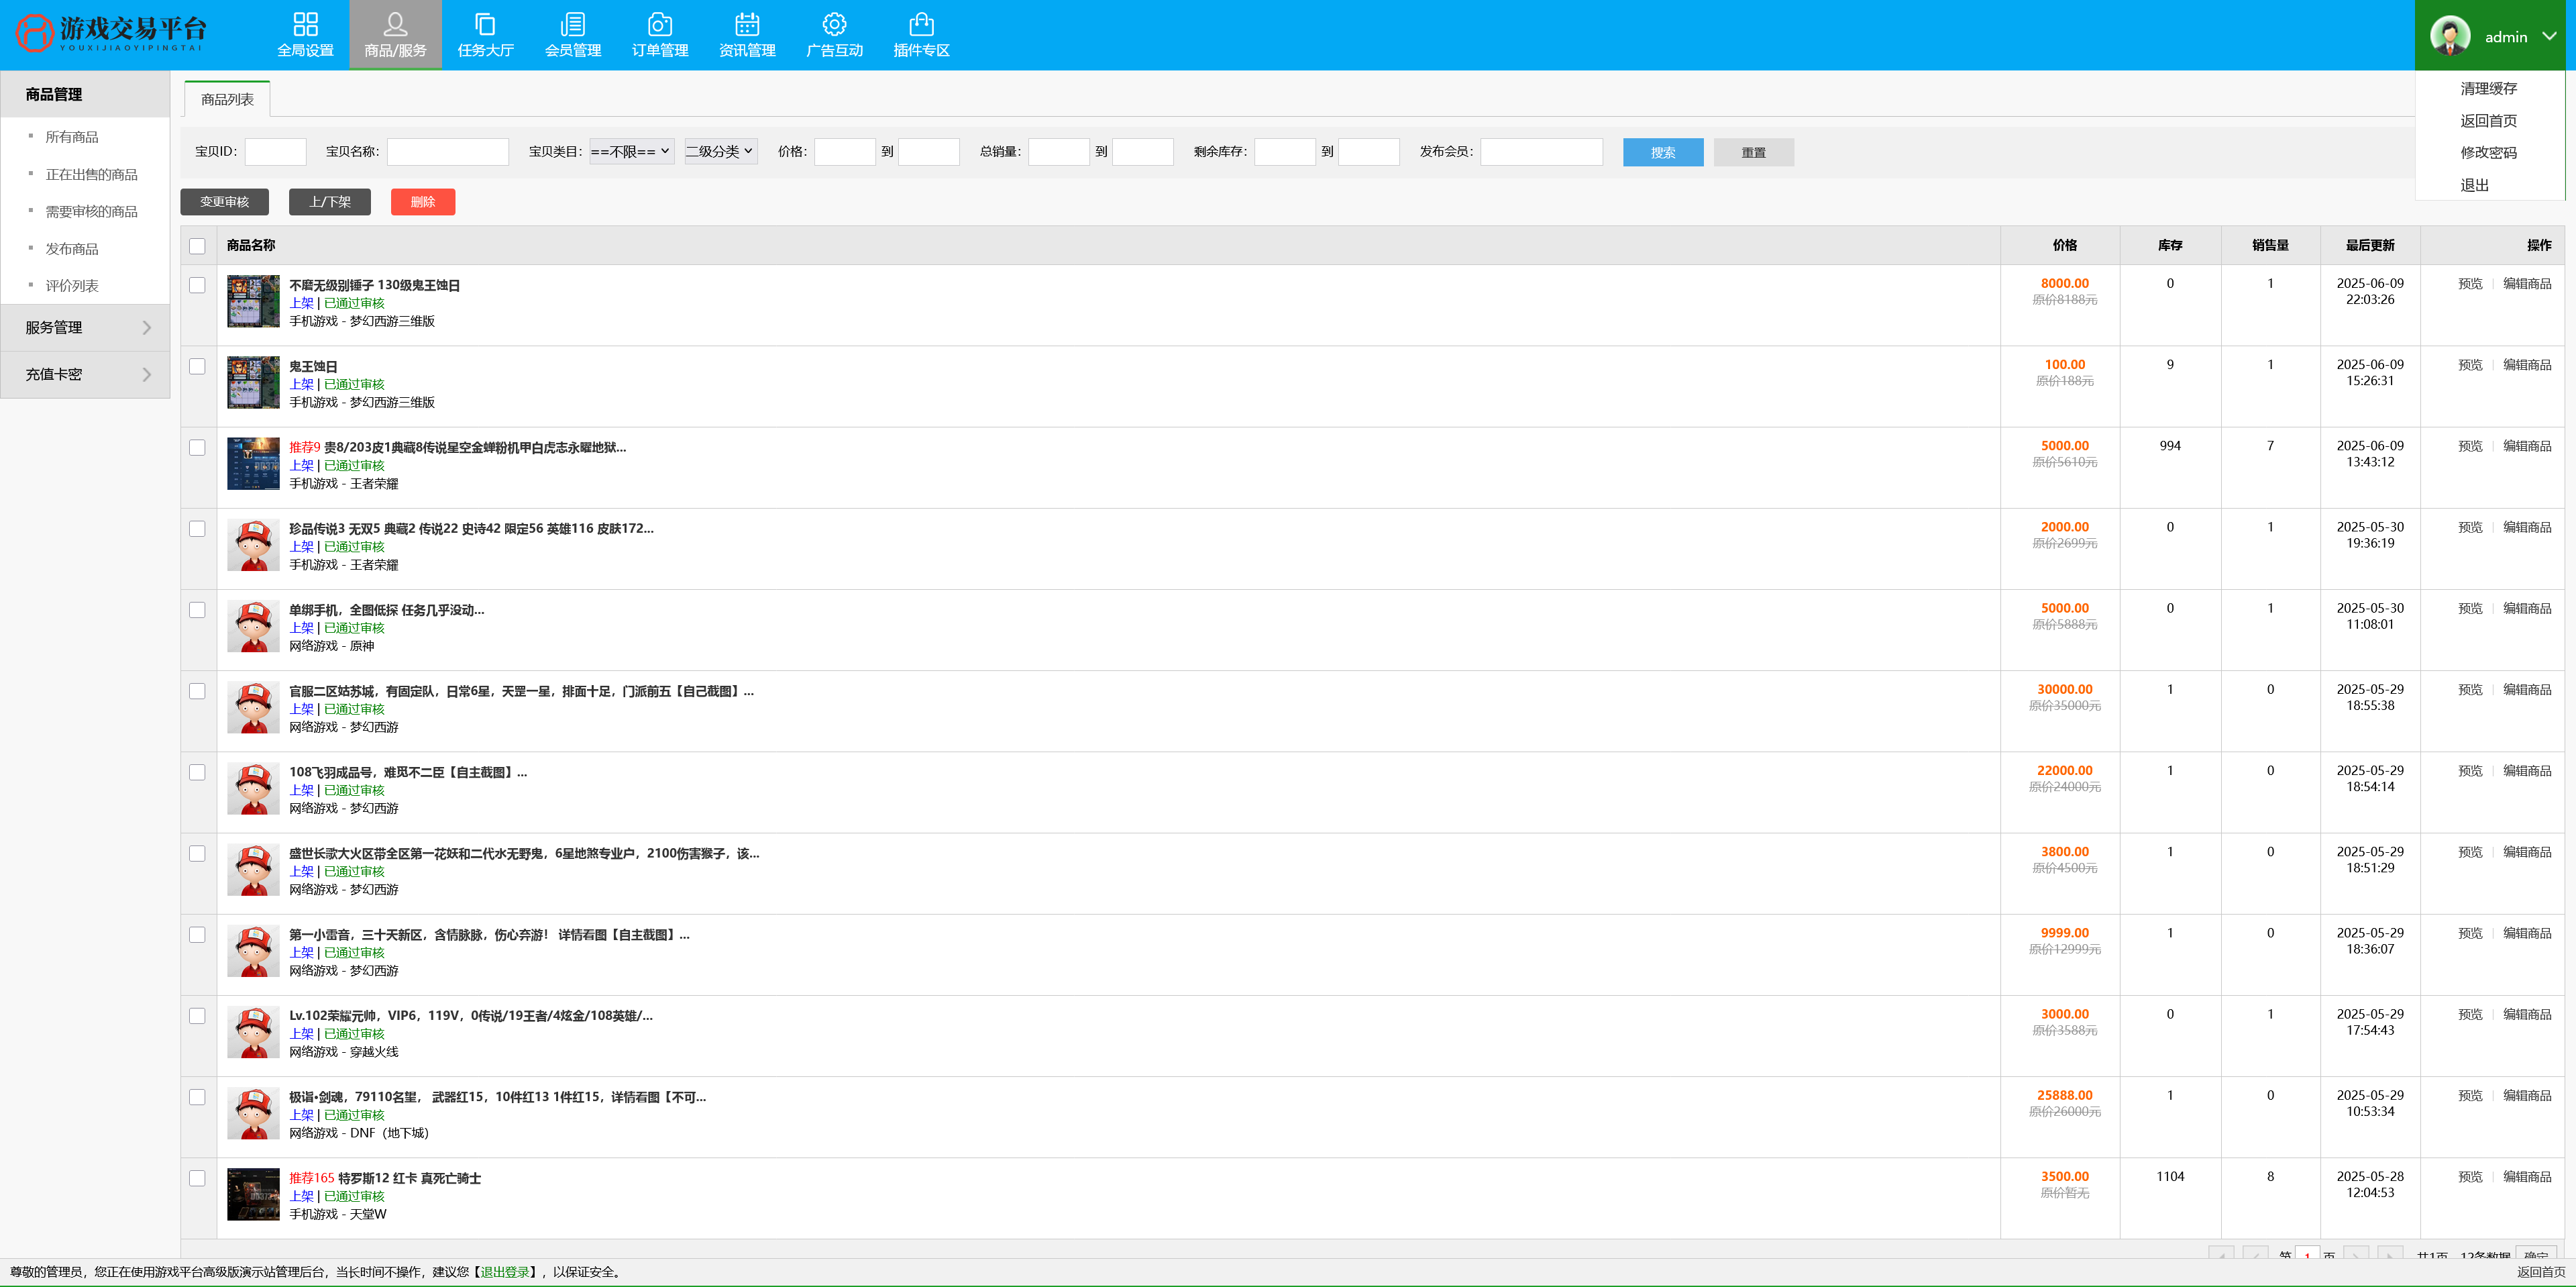Check the box for the 鬼王蚀日 product
The width and height of the screenshot is (2576, 1287).
pos(197,367)
